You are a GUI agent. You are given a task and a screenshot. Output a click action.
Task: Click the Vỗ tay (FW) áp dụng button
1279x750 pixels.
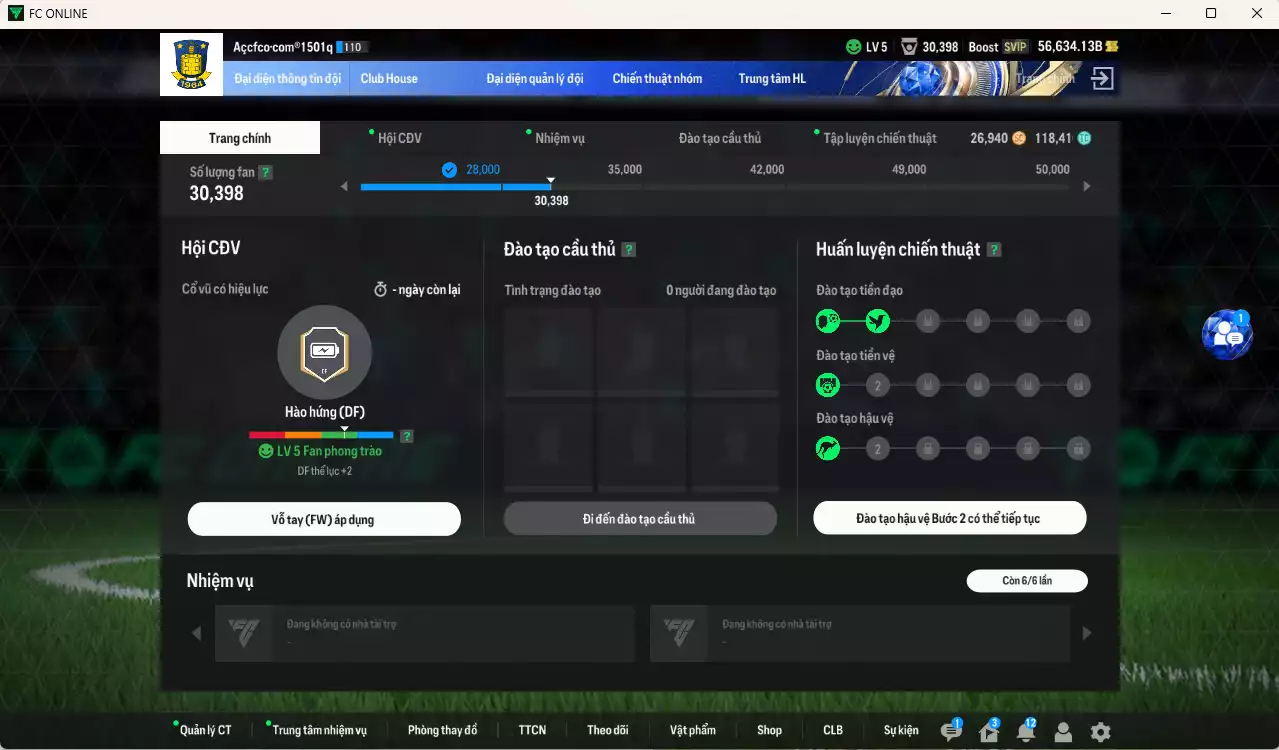(324, 518)
